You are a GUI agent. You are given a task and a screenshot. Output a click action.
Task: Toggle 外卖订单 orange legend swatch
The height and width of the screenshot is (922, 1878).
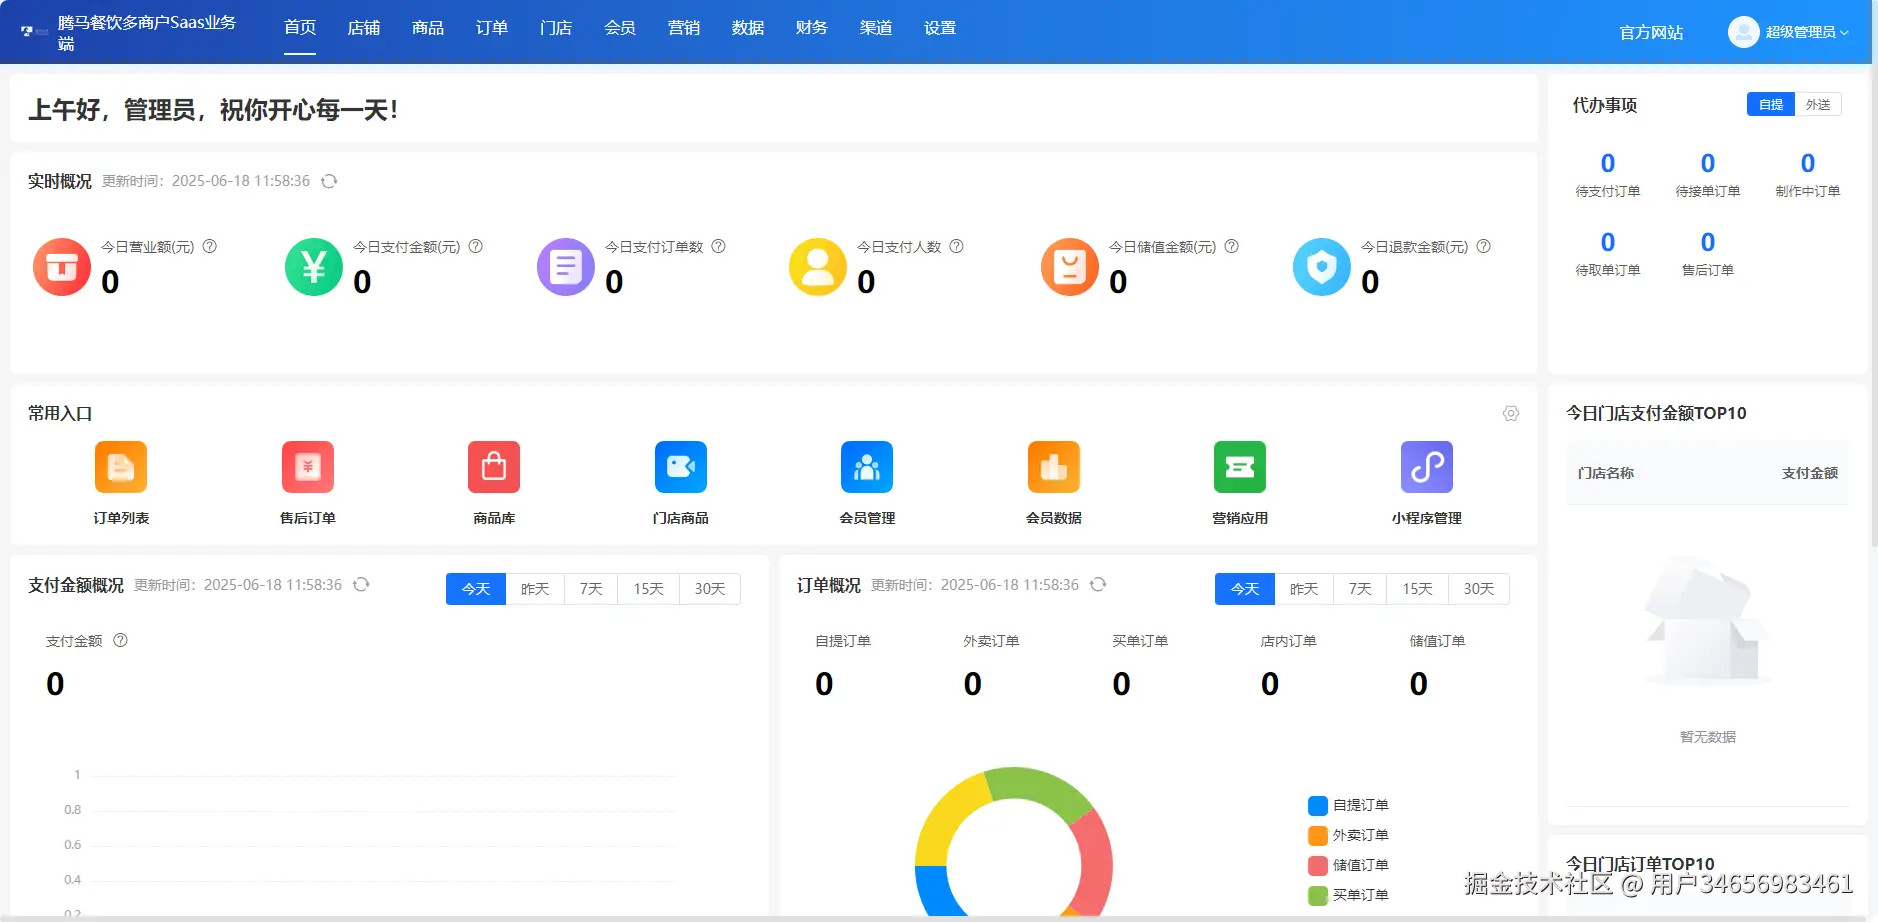tap(1318, 836)
